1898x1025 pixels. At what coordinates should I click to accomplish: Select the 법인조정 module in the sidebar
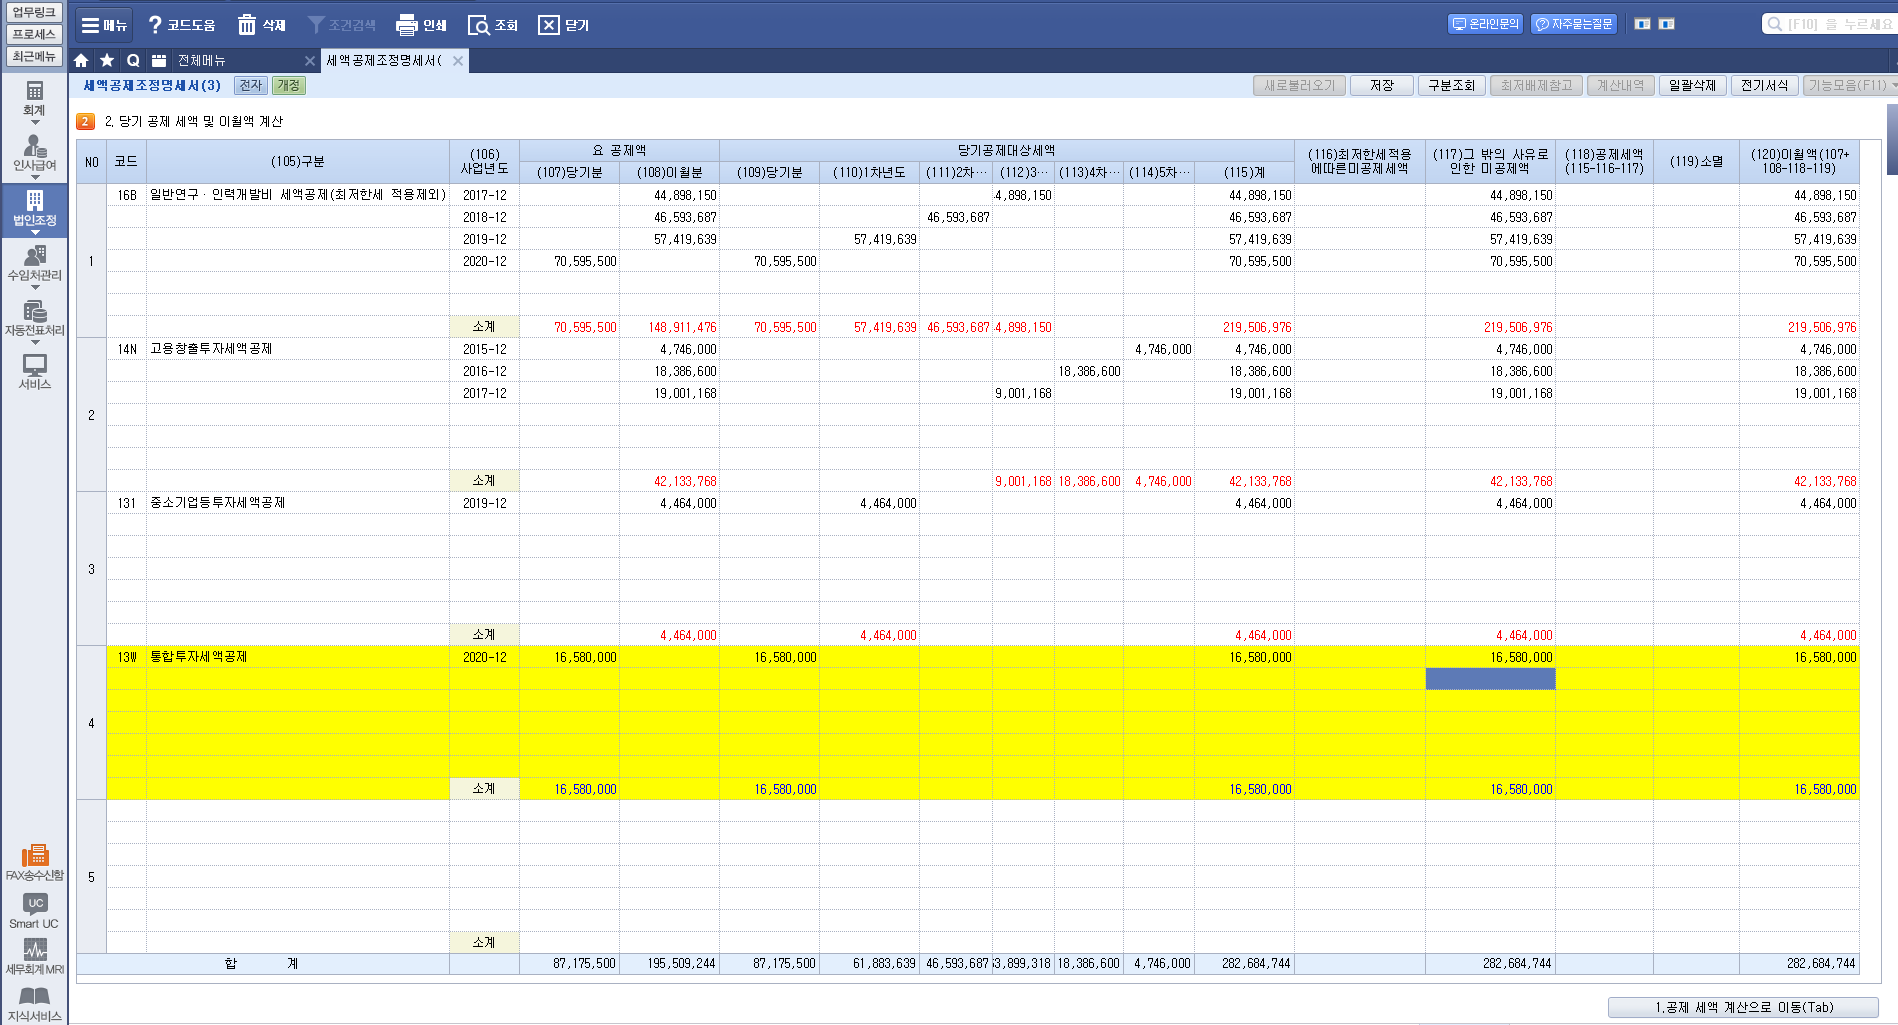[34, 210]
